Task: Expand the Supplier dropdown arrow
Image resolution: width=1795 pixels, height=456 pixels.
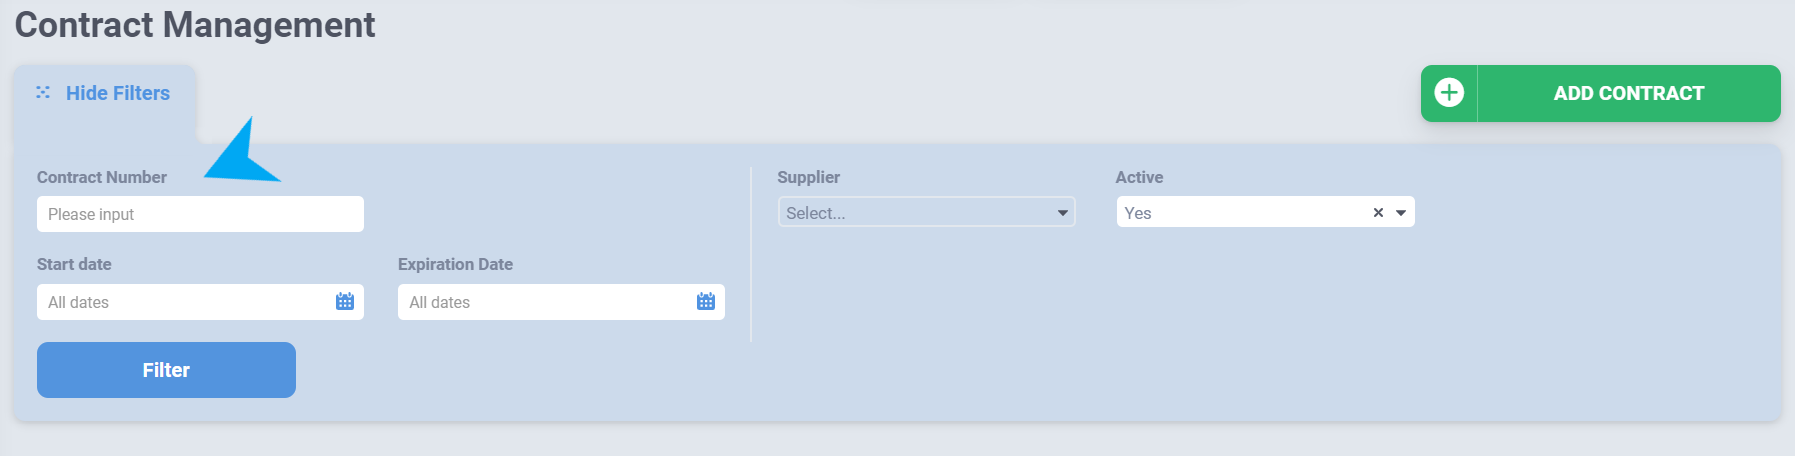Action: 1062,213
